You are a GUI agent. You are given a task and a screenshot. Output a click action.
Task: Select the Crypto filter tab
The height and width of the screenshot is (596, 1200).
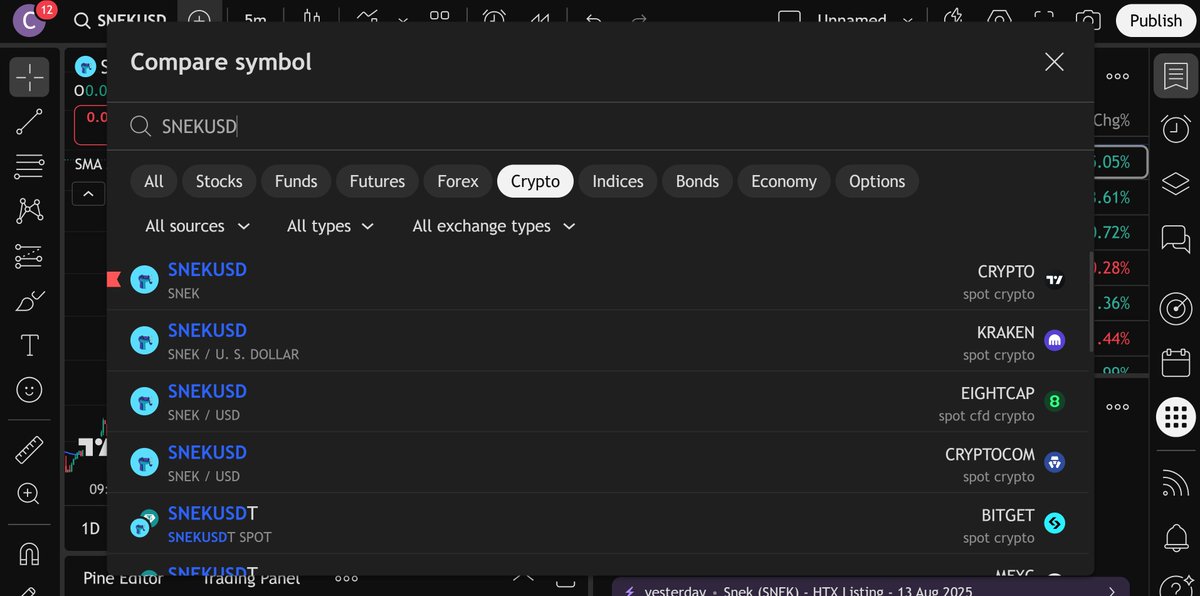pyautogui.click(x=535, y=181)
